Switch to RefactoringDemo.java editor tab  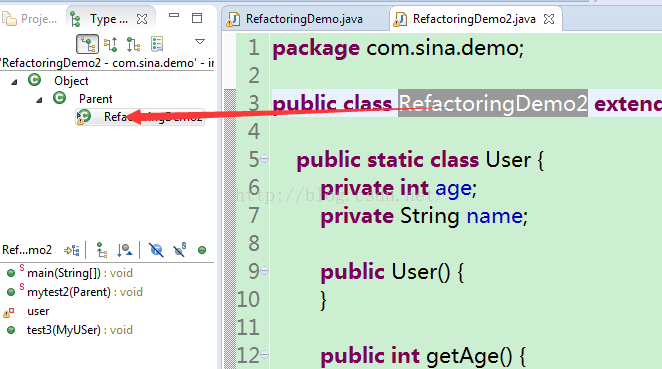(304, 19)
